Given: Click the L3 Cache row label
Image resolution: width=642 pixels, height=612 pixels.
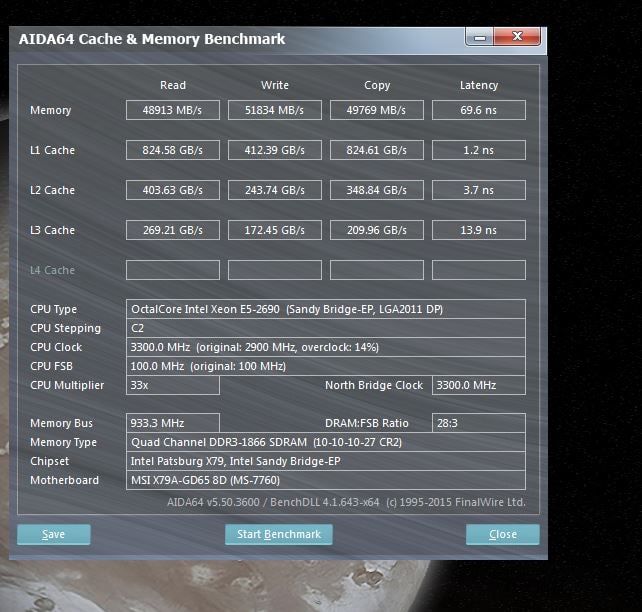Looking at the screenshot, I should (52, 230).
